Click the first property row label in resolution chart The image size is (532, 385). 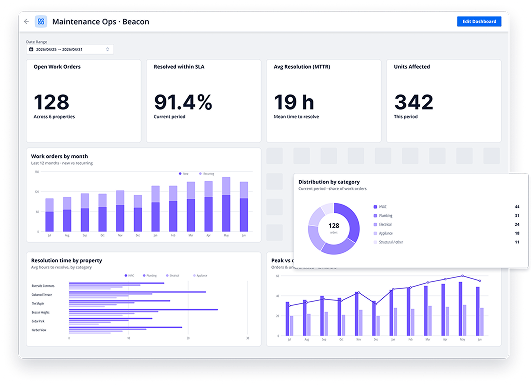coord(43,286)
